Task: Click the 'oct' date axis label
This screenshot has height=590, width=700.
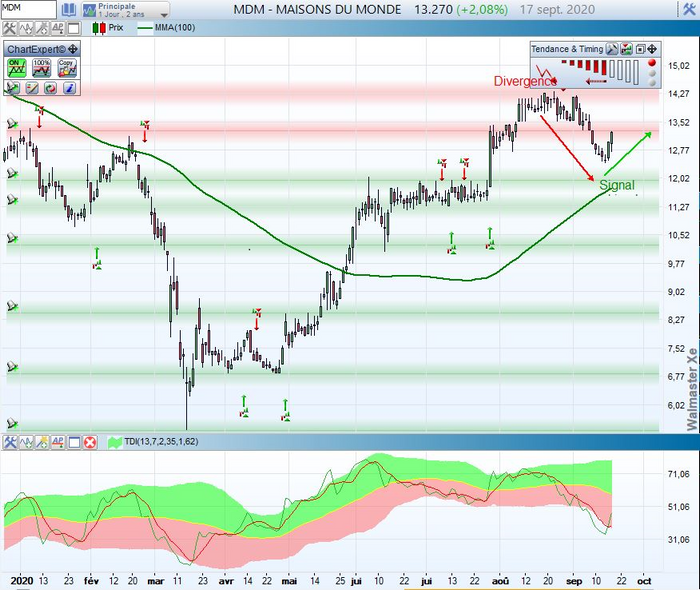Action: (644, 581)
